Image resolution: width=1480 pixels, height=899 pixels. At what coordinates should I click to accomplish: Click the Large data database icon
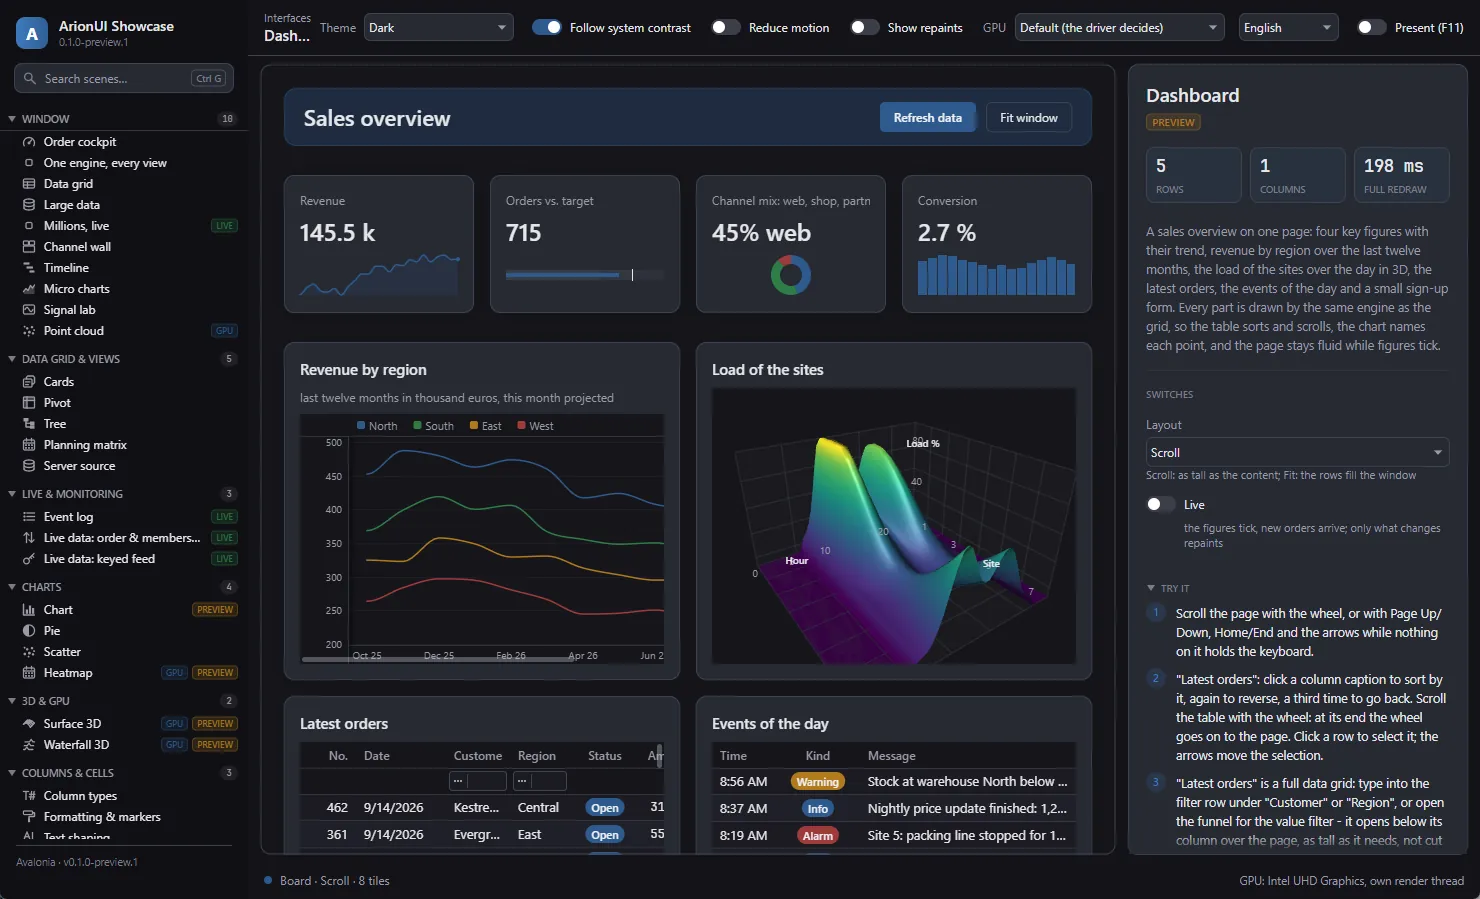pos(29,205)
